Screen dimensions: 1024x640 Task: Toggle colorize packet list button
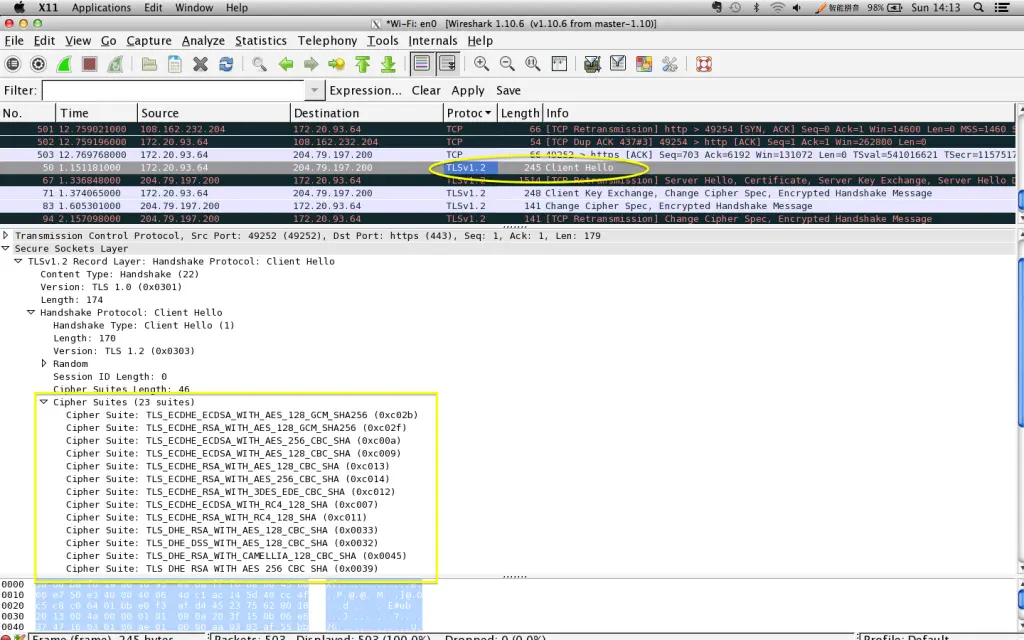[421, 64]
